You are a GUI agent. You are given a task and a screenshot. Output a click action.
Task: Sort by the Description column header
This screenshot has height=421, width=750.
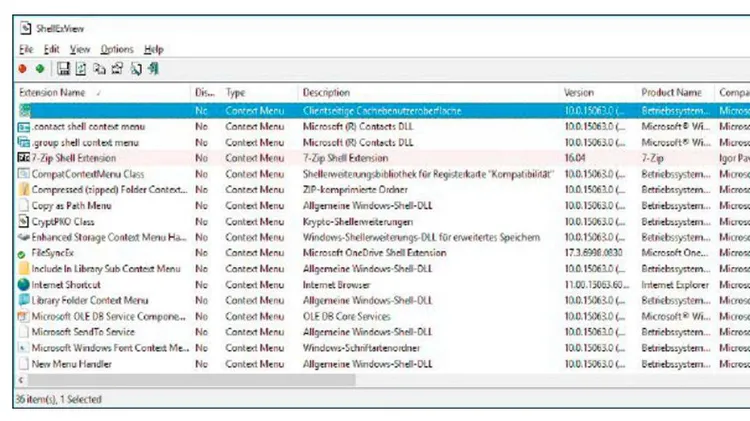(x=428, y=93)
